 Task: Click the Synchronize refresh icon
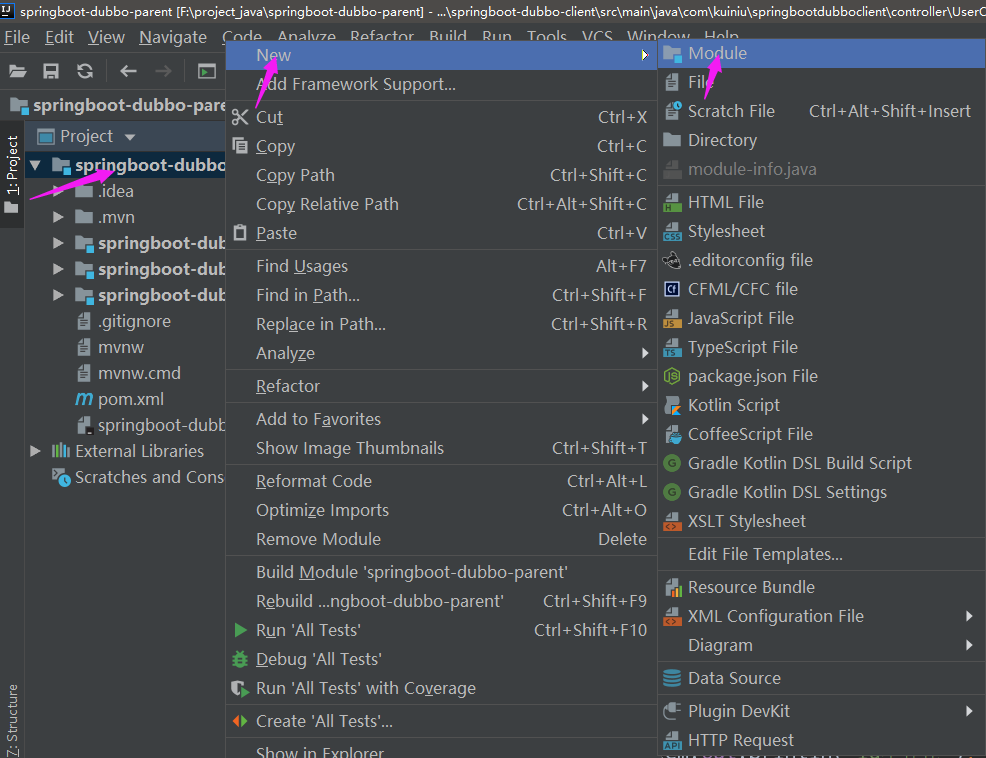pos(85,71)
